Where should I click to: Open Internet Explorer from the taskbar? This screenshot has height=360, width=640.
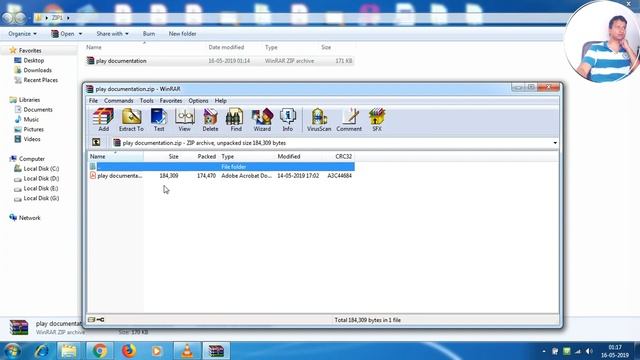[x=42, y=351]
